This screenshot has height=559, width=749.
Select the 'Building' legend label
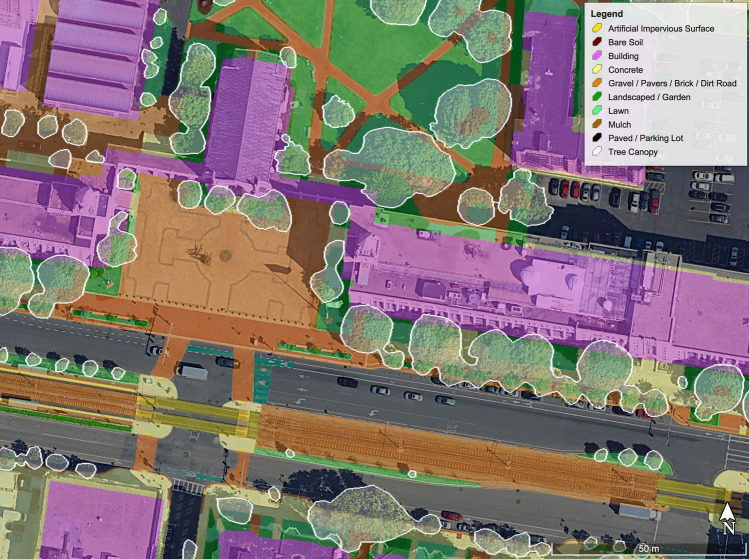[x=623, y=56]
